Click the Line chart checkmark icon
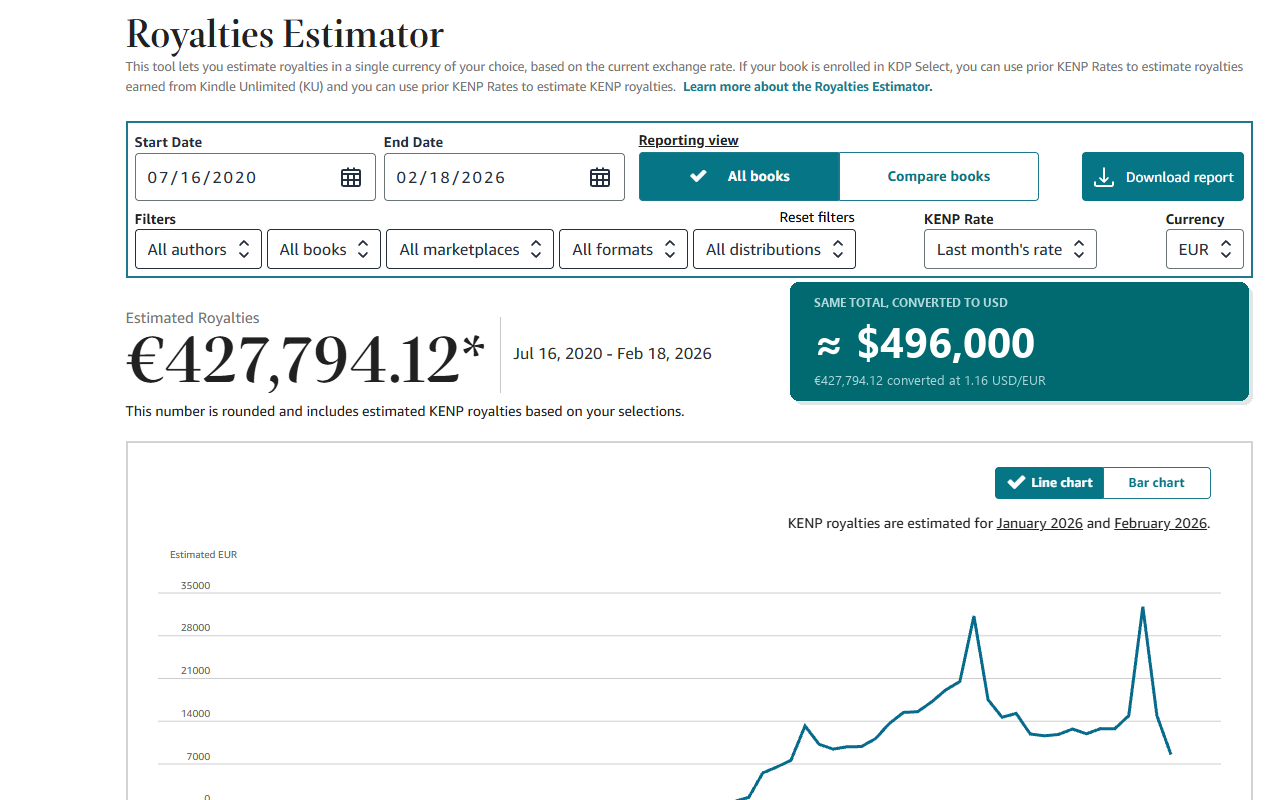This screenshot has height=800, width=1274. click(1016, 482)
